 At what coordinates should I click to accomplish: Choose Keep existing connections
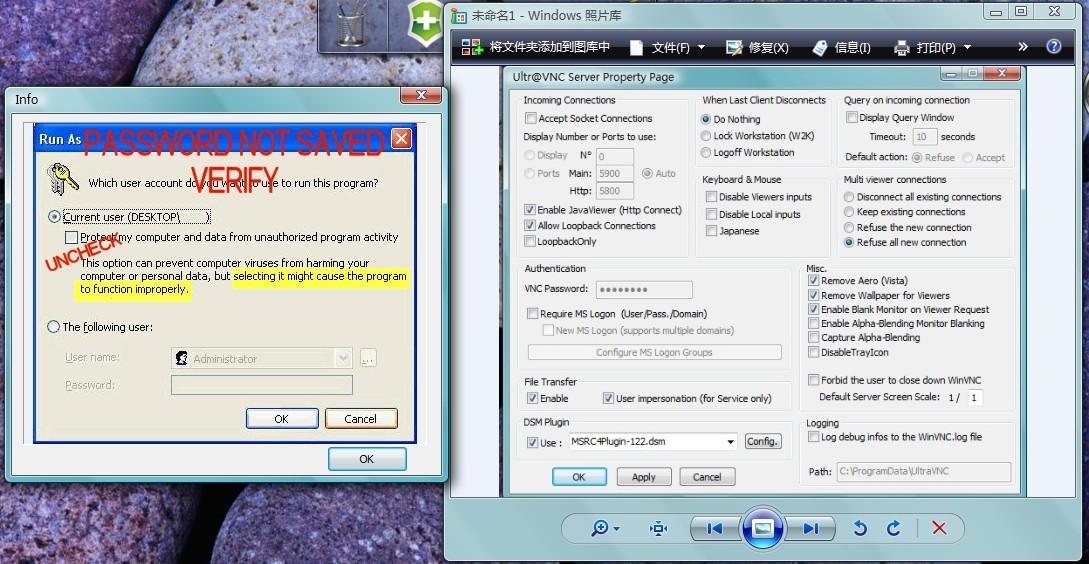[x=849, y=212]
